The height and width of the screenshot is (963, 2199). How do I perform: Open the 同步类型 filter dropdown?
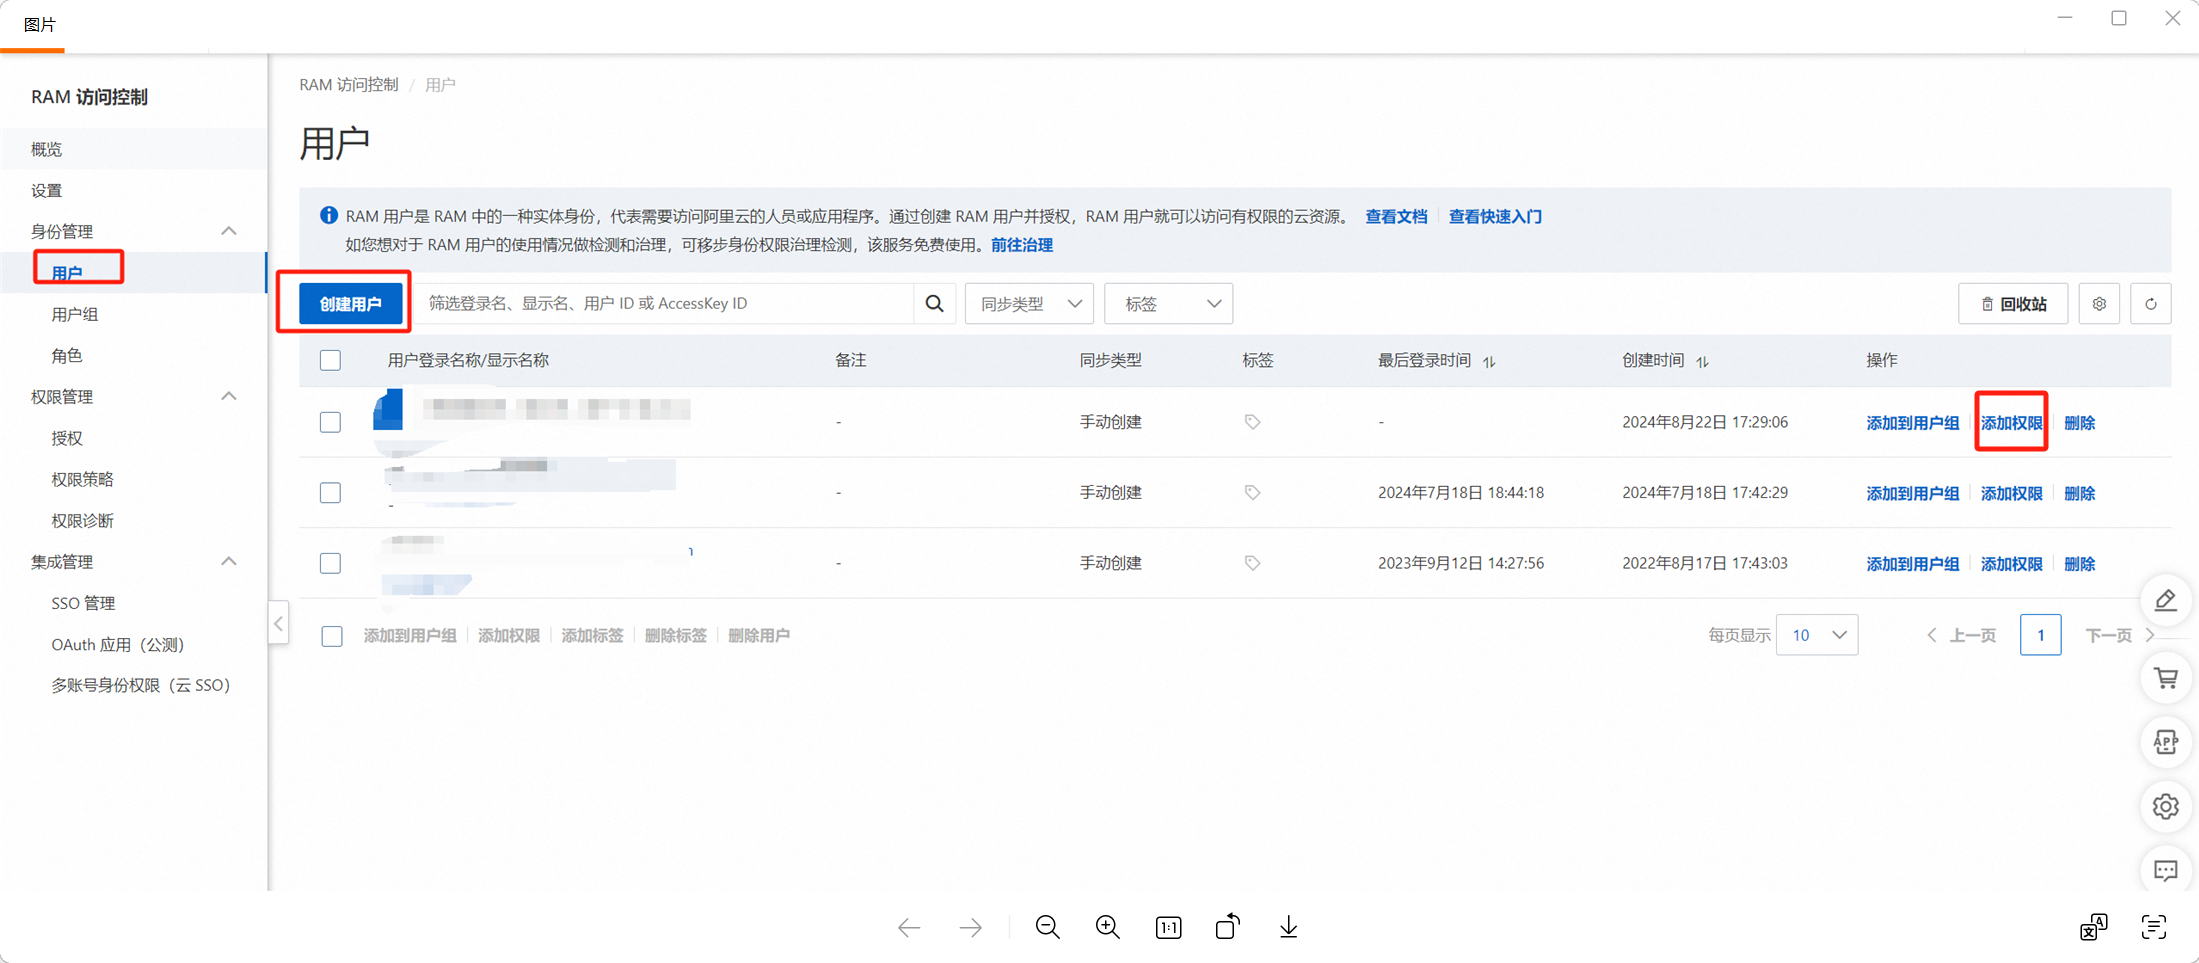click(1029, 304)
